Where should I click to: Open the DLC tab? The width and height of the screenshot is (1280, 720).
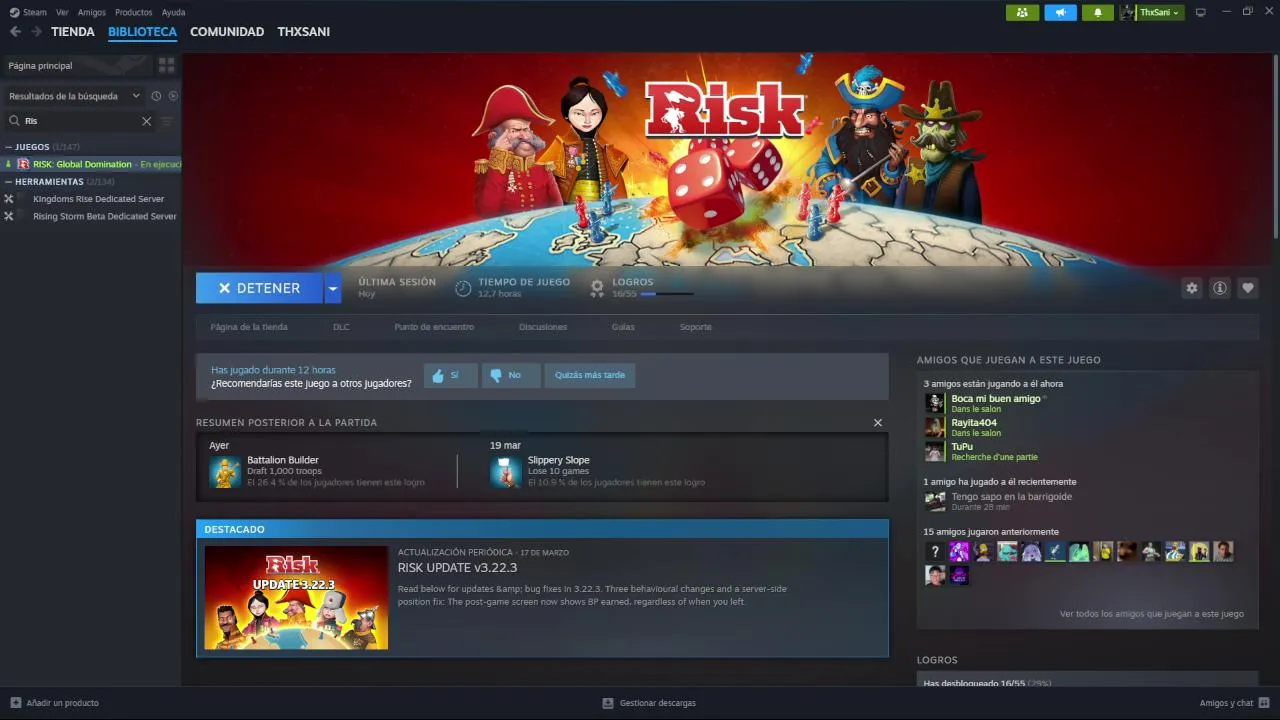click(x=341, y=327)
